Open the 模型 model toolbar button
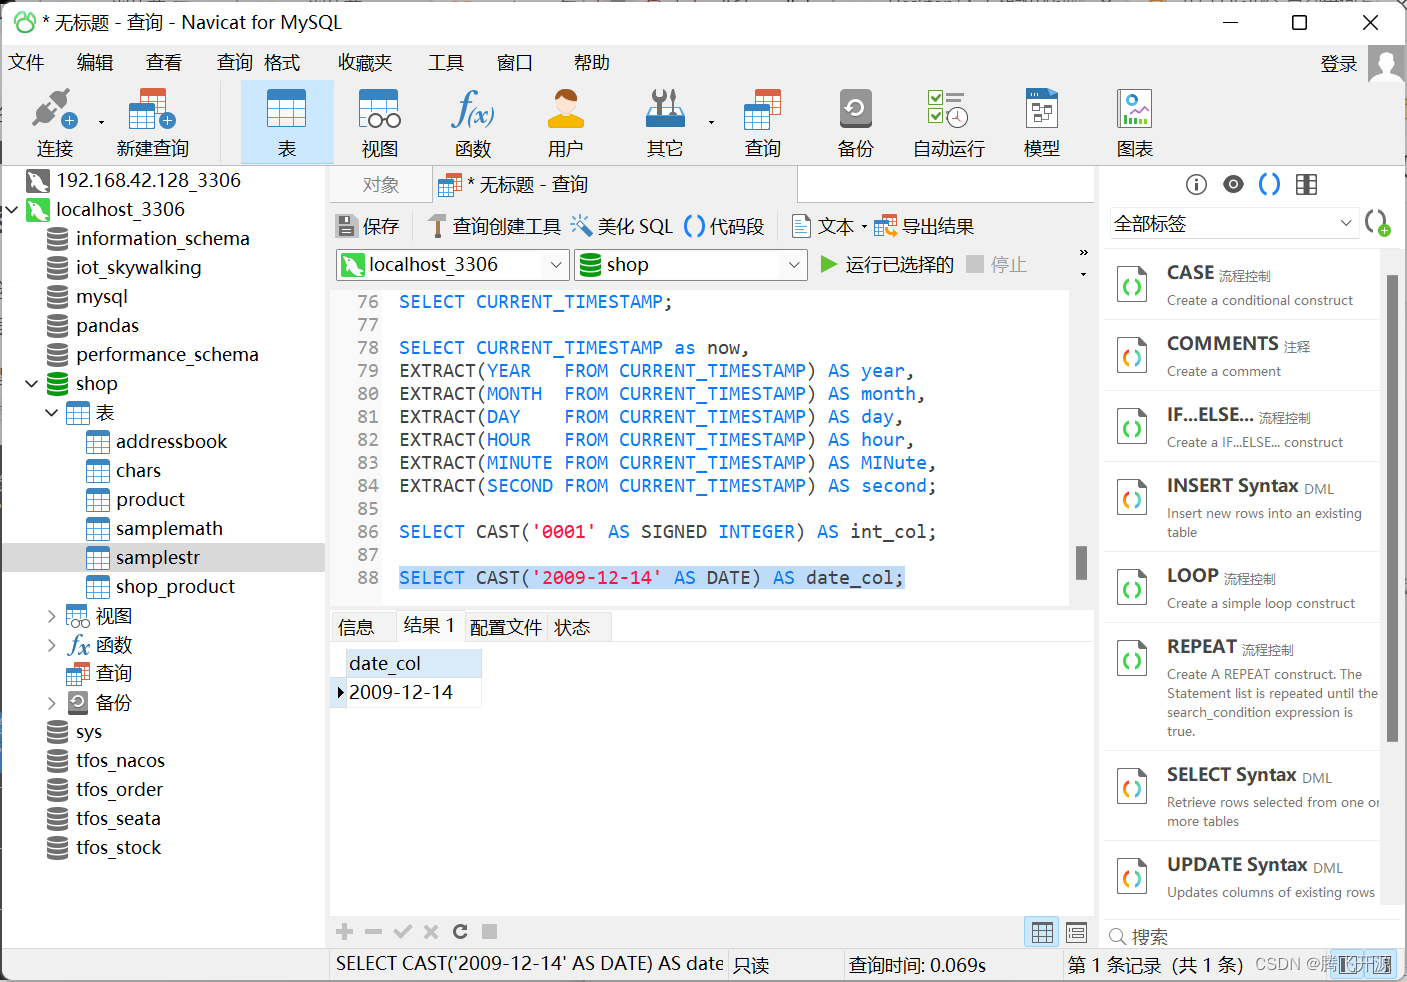 pyautogui.click(x=1042, y=122)
